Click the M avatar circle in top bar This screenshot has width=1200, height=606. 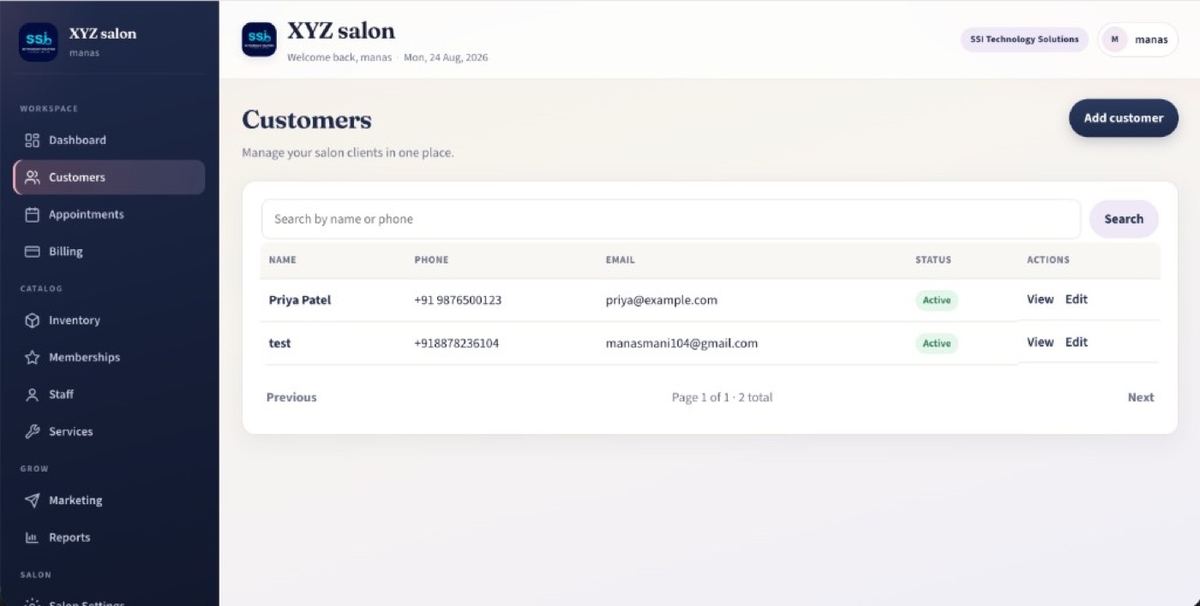[1114, 39]
